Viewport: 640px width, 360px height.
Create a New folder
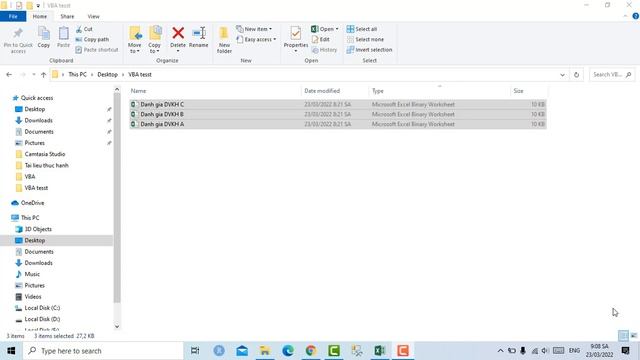(224, 40)
